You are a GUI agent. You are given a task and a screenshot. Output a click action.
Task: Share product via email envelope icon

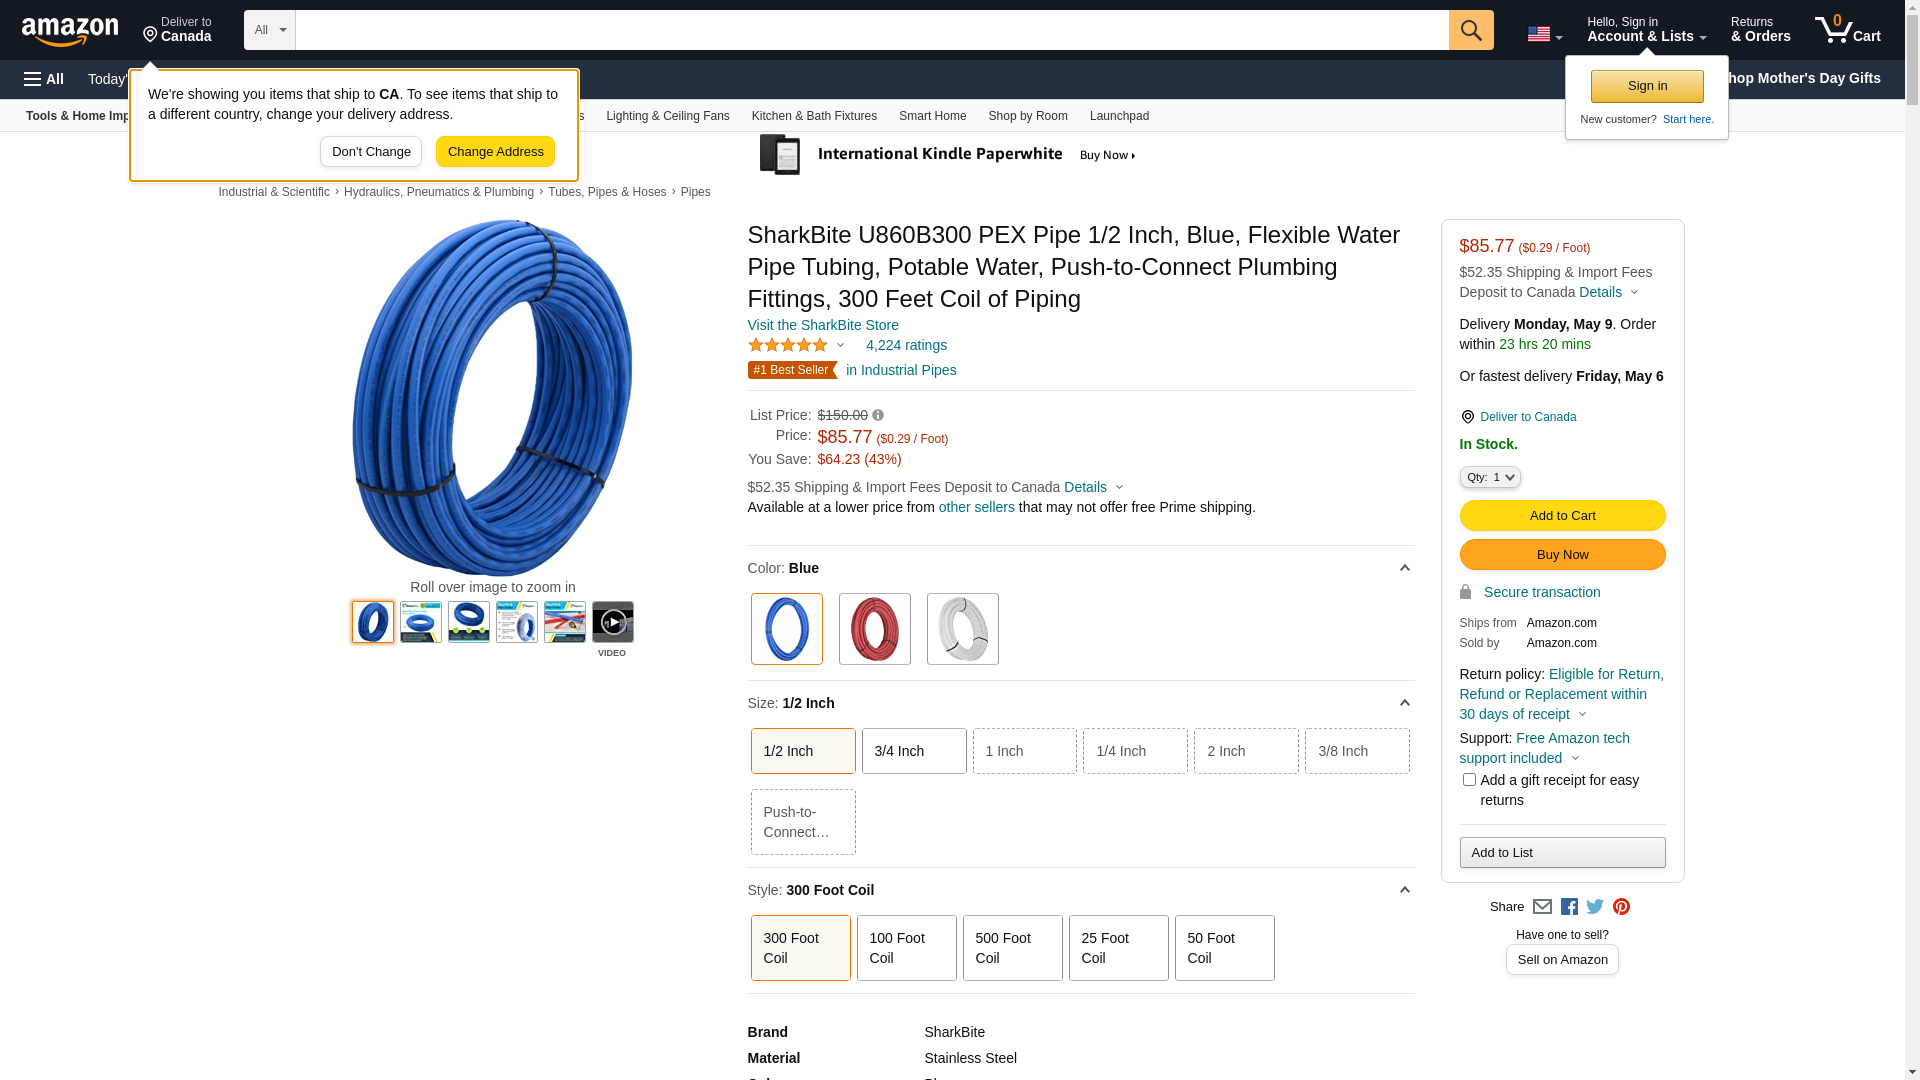[x=1542, y=907]
